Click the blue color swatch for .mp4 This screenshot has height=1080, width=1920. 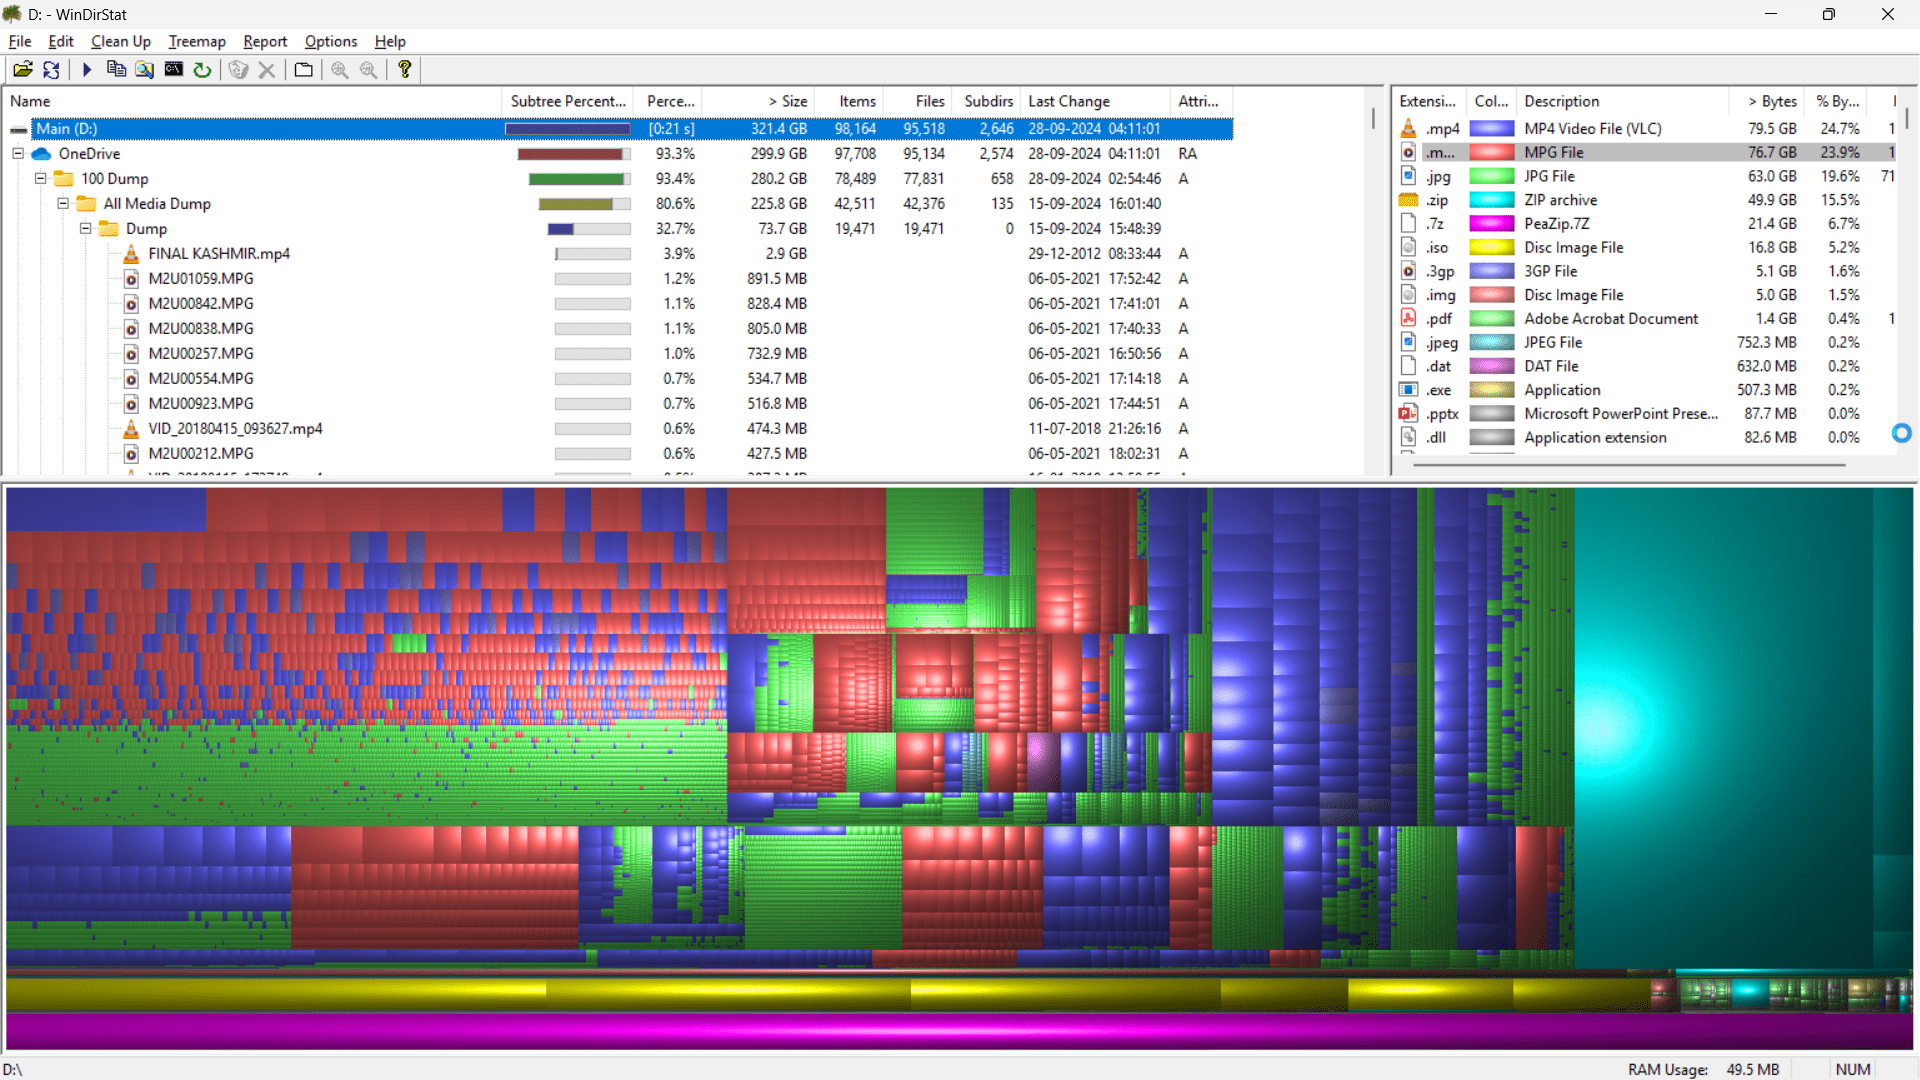click(1491, 128)
